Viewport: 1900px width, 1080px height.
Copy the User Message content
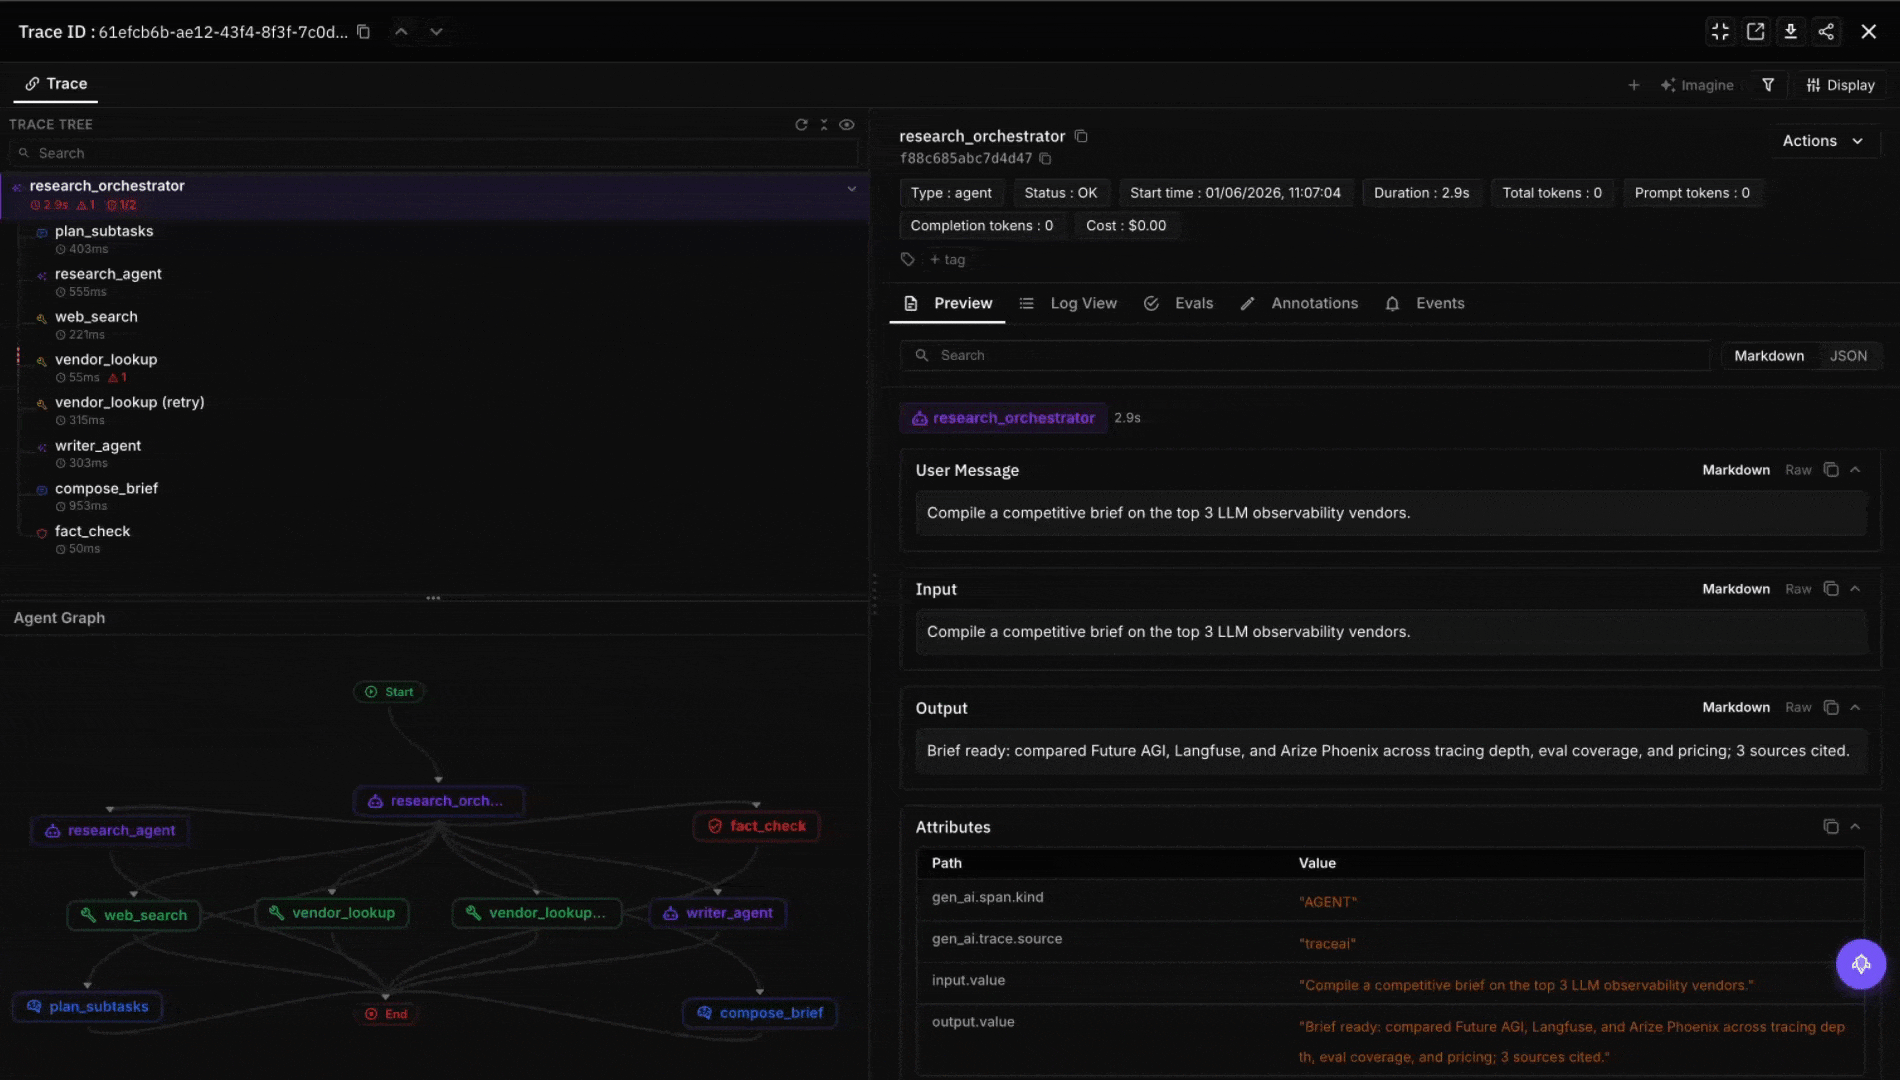[1831, 470]
